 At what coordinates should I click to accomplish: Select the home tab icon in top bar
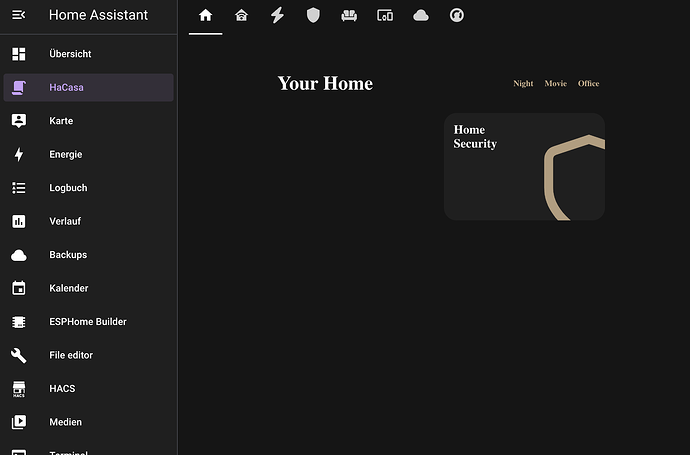tap(206, 15)
